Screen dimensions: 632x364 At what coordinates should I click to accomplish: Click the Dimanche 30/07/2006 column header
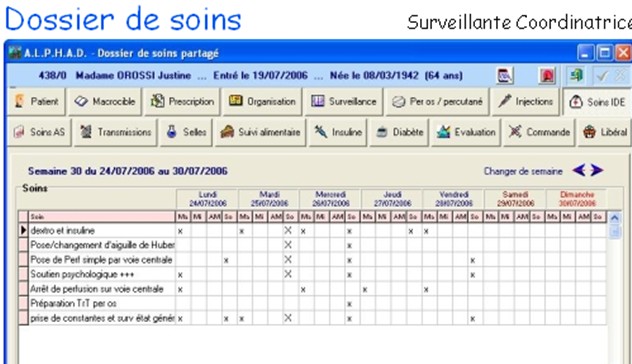point(577,199)
